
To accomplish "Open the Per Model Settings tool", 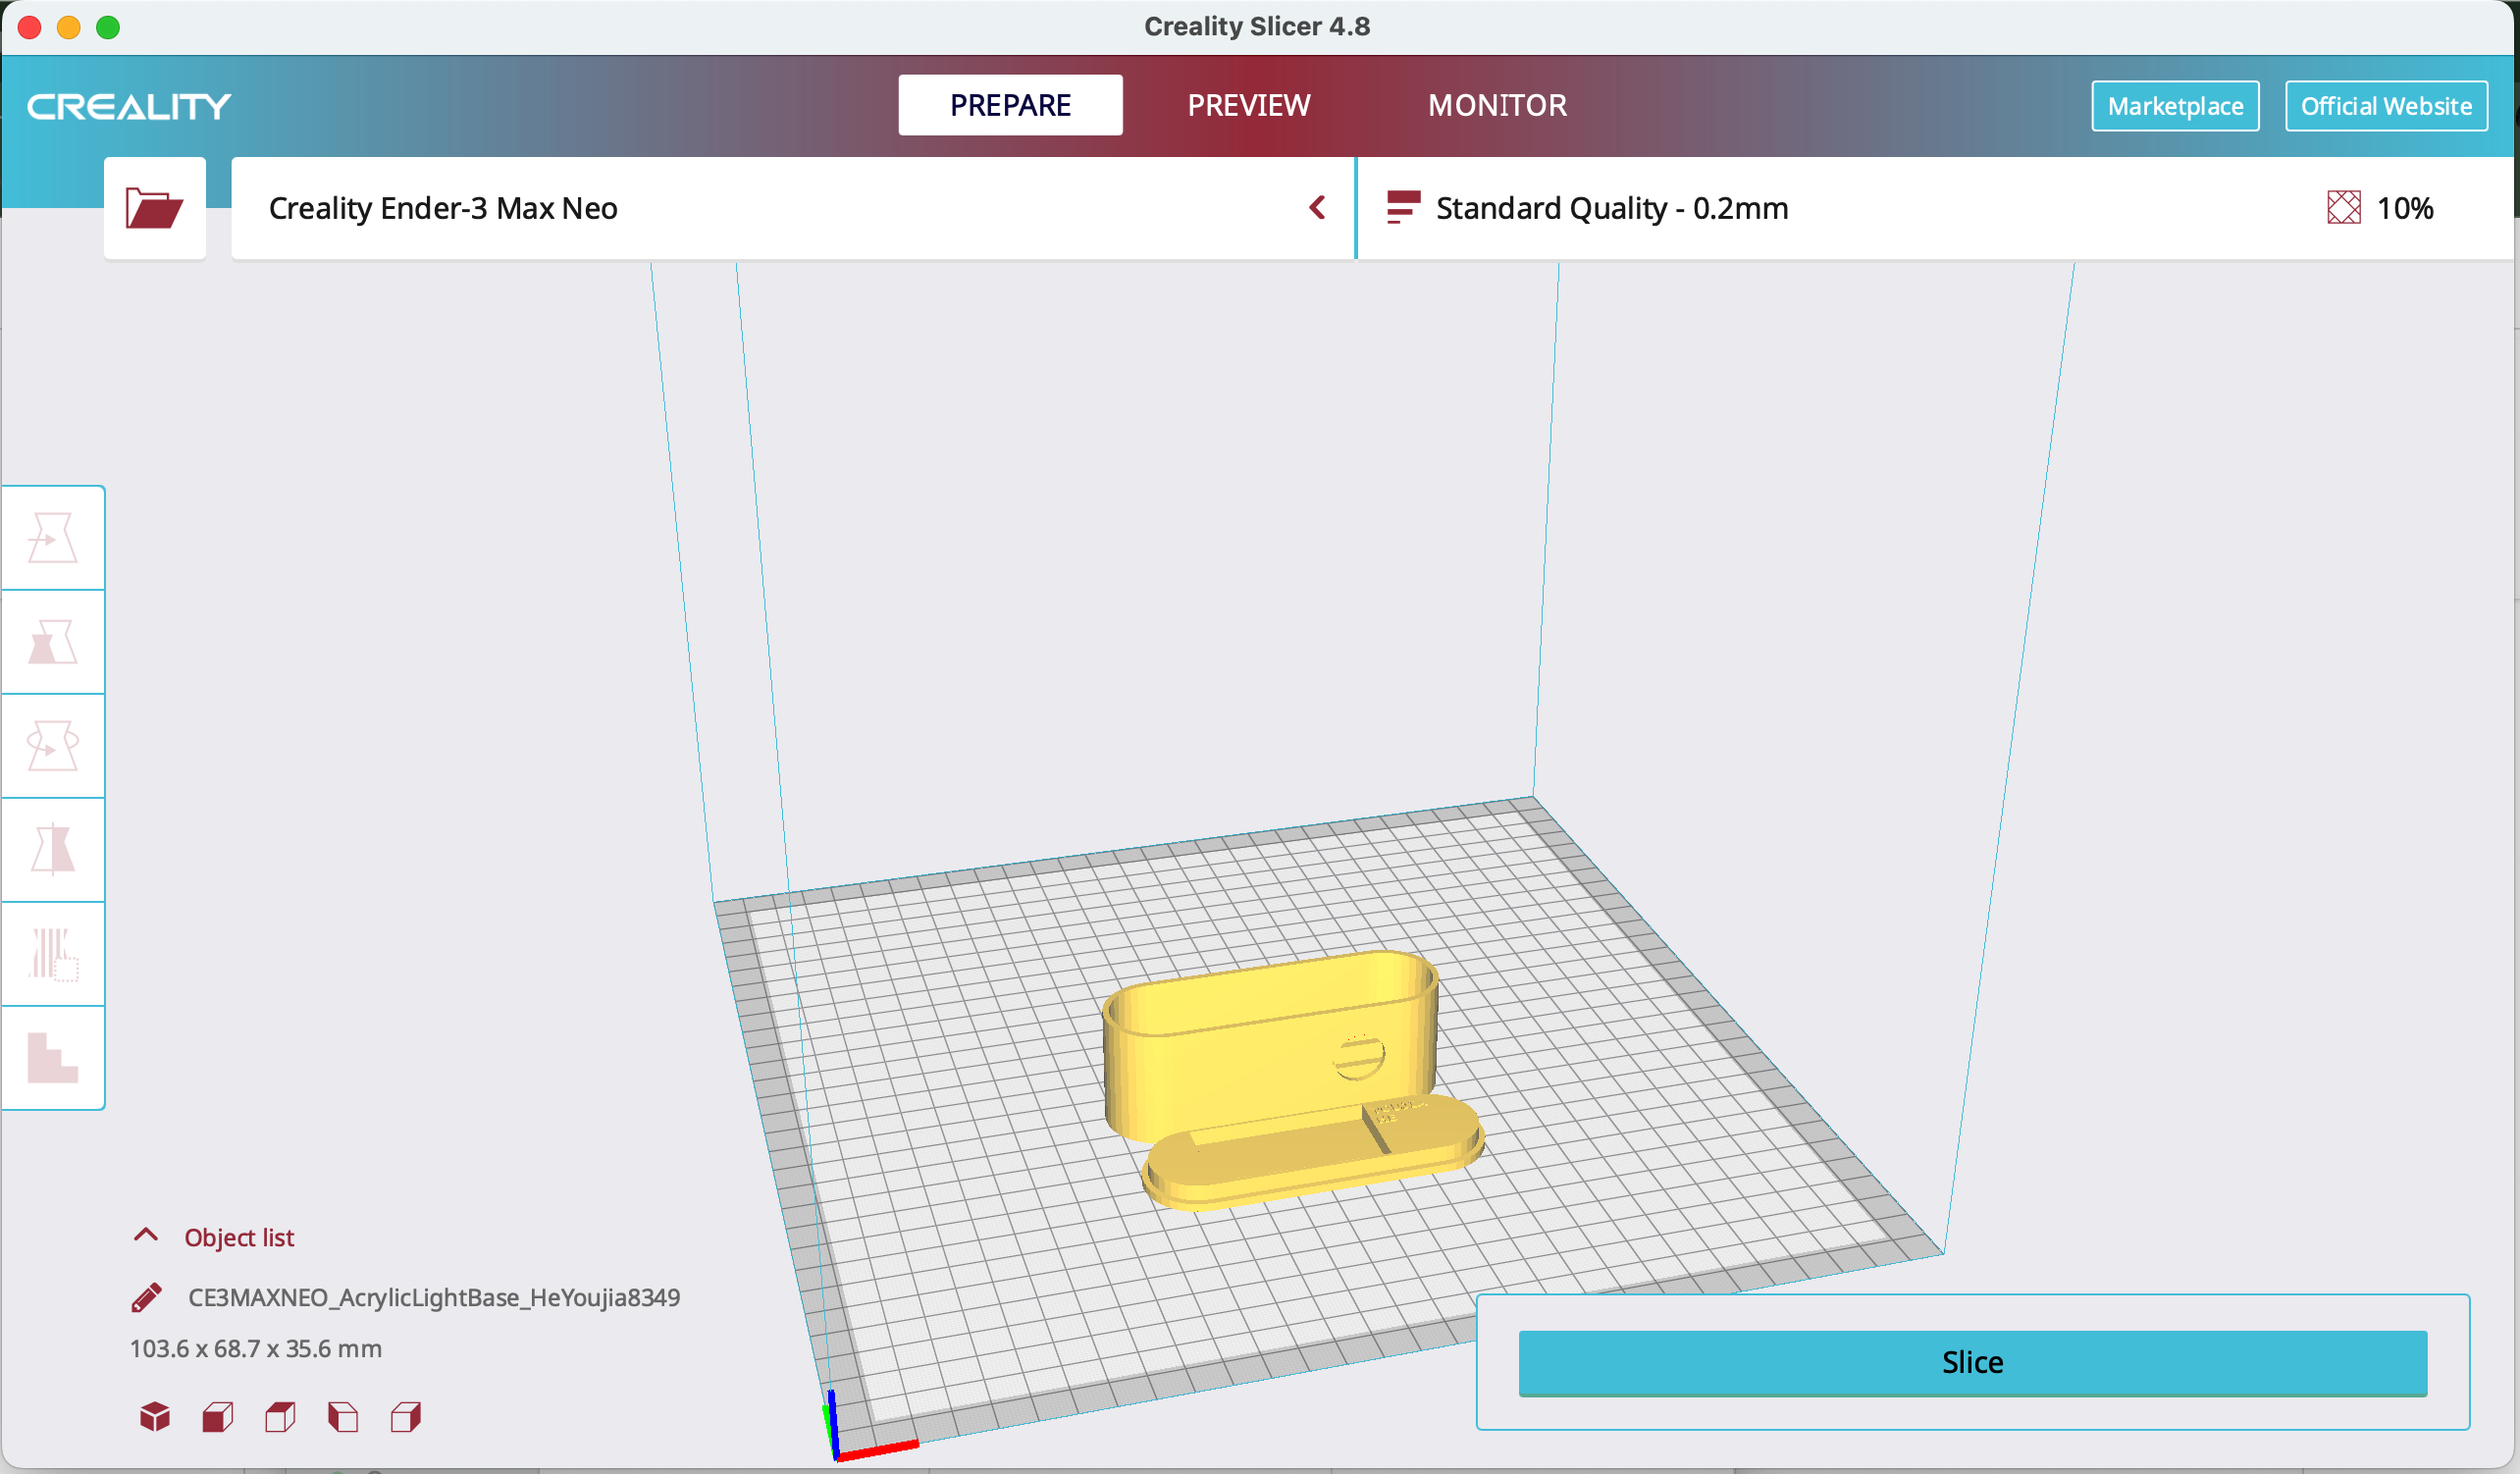I will click(52, 954).
